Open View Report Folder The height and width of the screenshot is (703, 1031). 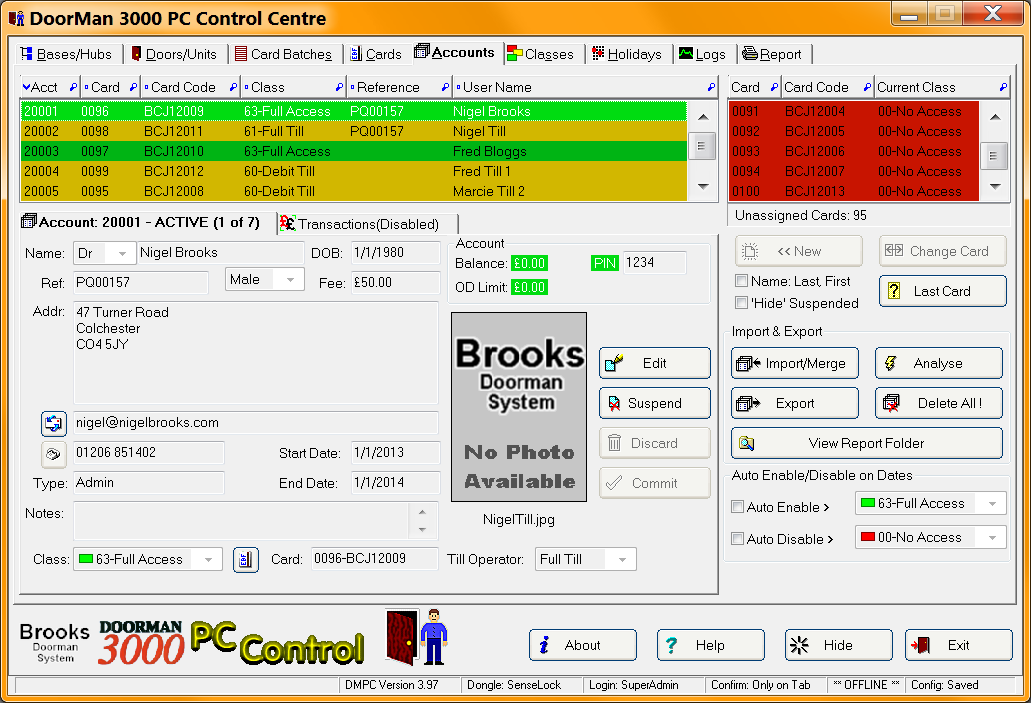click(866, 443)
